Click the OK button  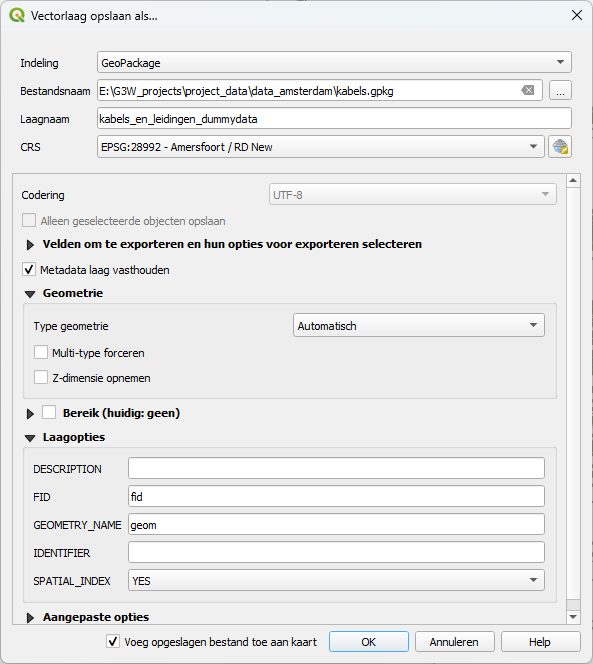(369, 642)
